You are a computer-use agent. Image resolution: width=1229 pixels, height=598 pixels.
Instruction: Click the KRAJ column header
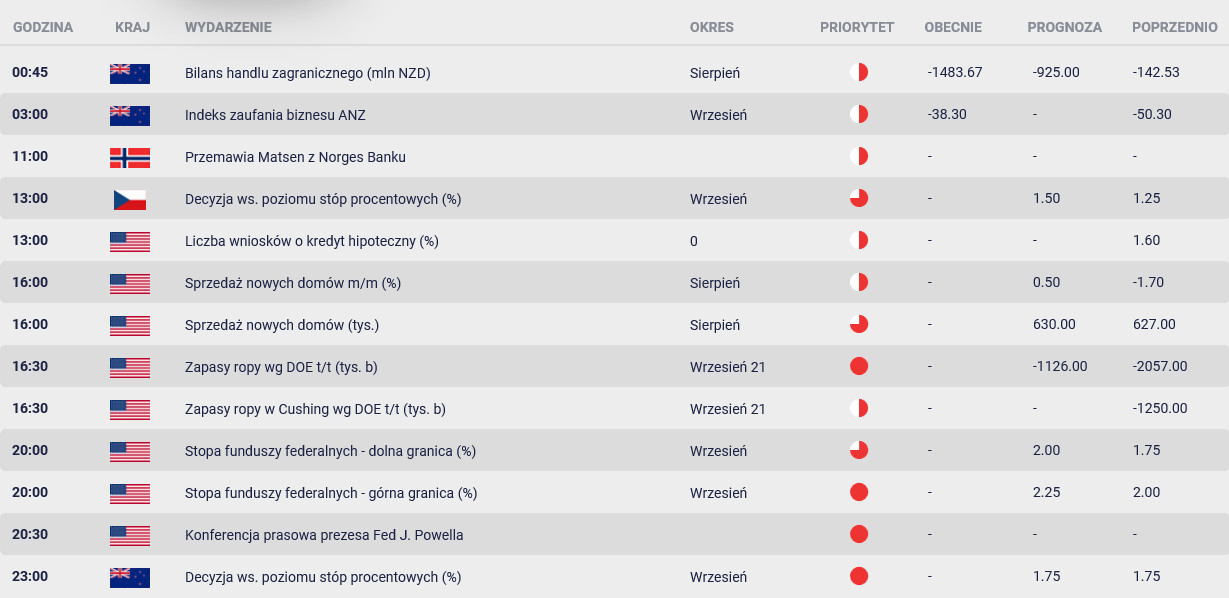(x=133, y=27)
